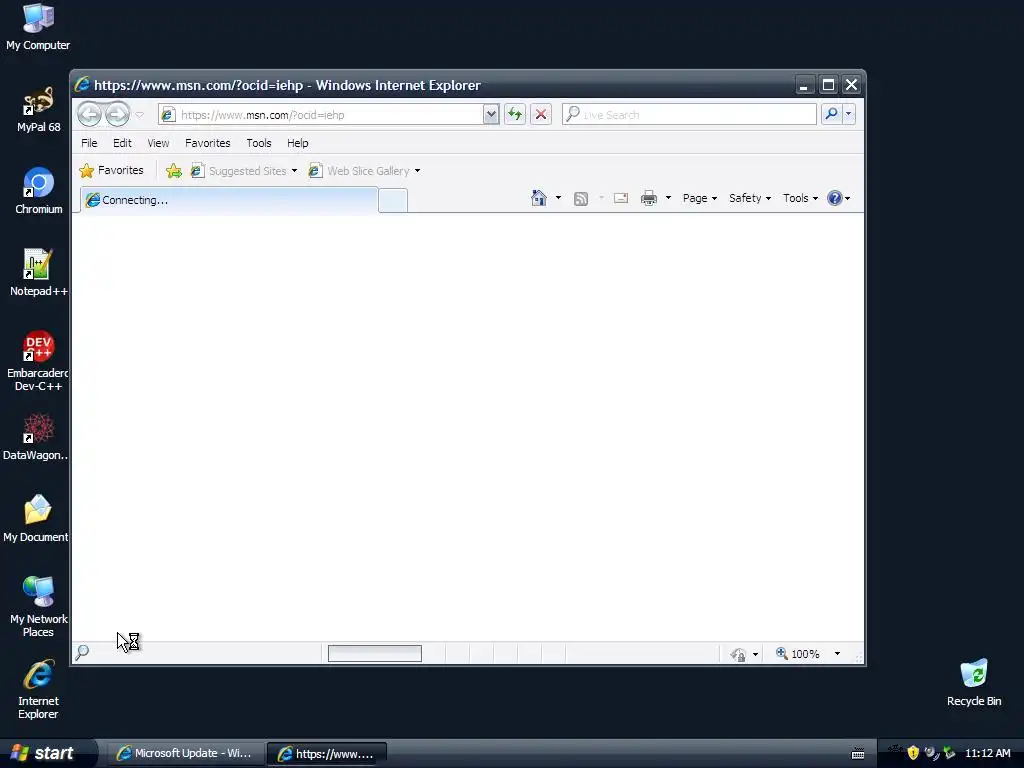Expand the Print options dropdown arrow
This screenshot has height=768, width=1024.
coord(668,198)
